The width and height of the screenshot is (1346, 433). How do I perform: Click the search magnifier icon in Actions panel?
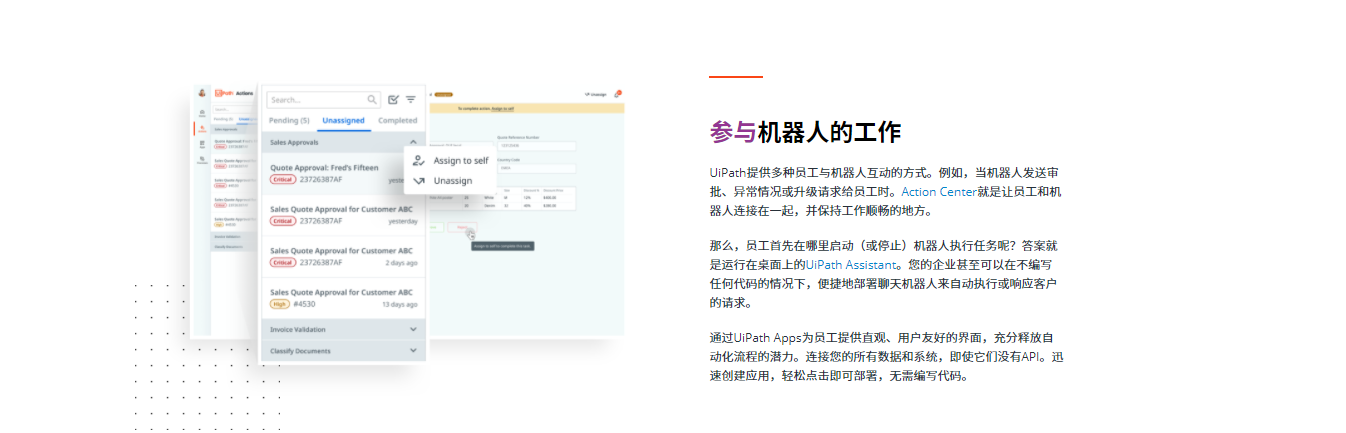coord(373,100)
